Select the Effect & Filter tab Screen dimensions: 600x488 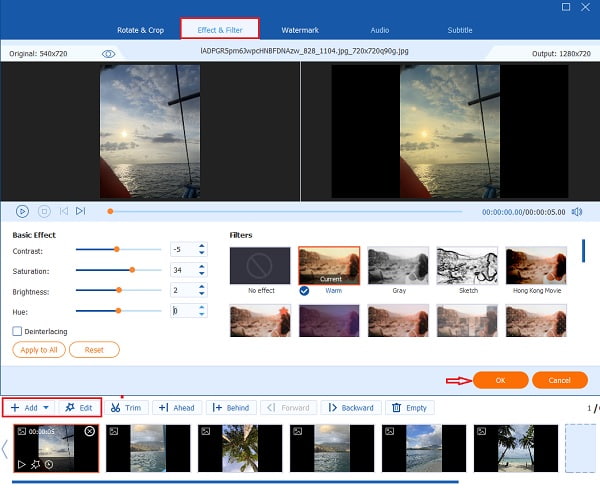[x=220, y=30]
